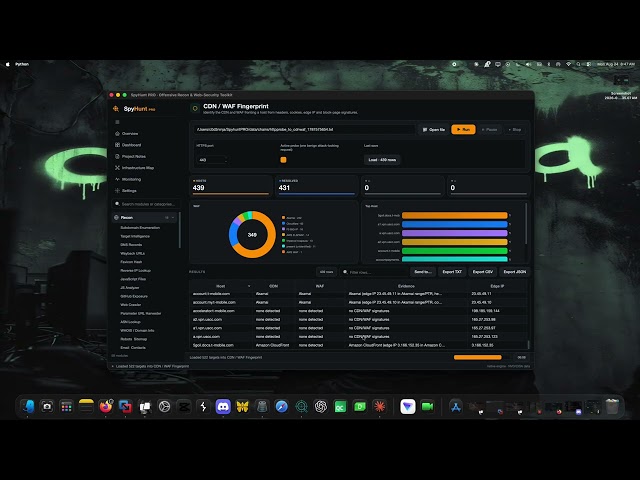Select the Amazon CloudFront result row
The height and width of the screenshot is (480, 640).
[x=358, y=345]
